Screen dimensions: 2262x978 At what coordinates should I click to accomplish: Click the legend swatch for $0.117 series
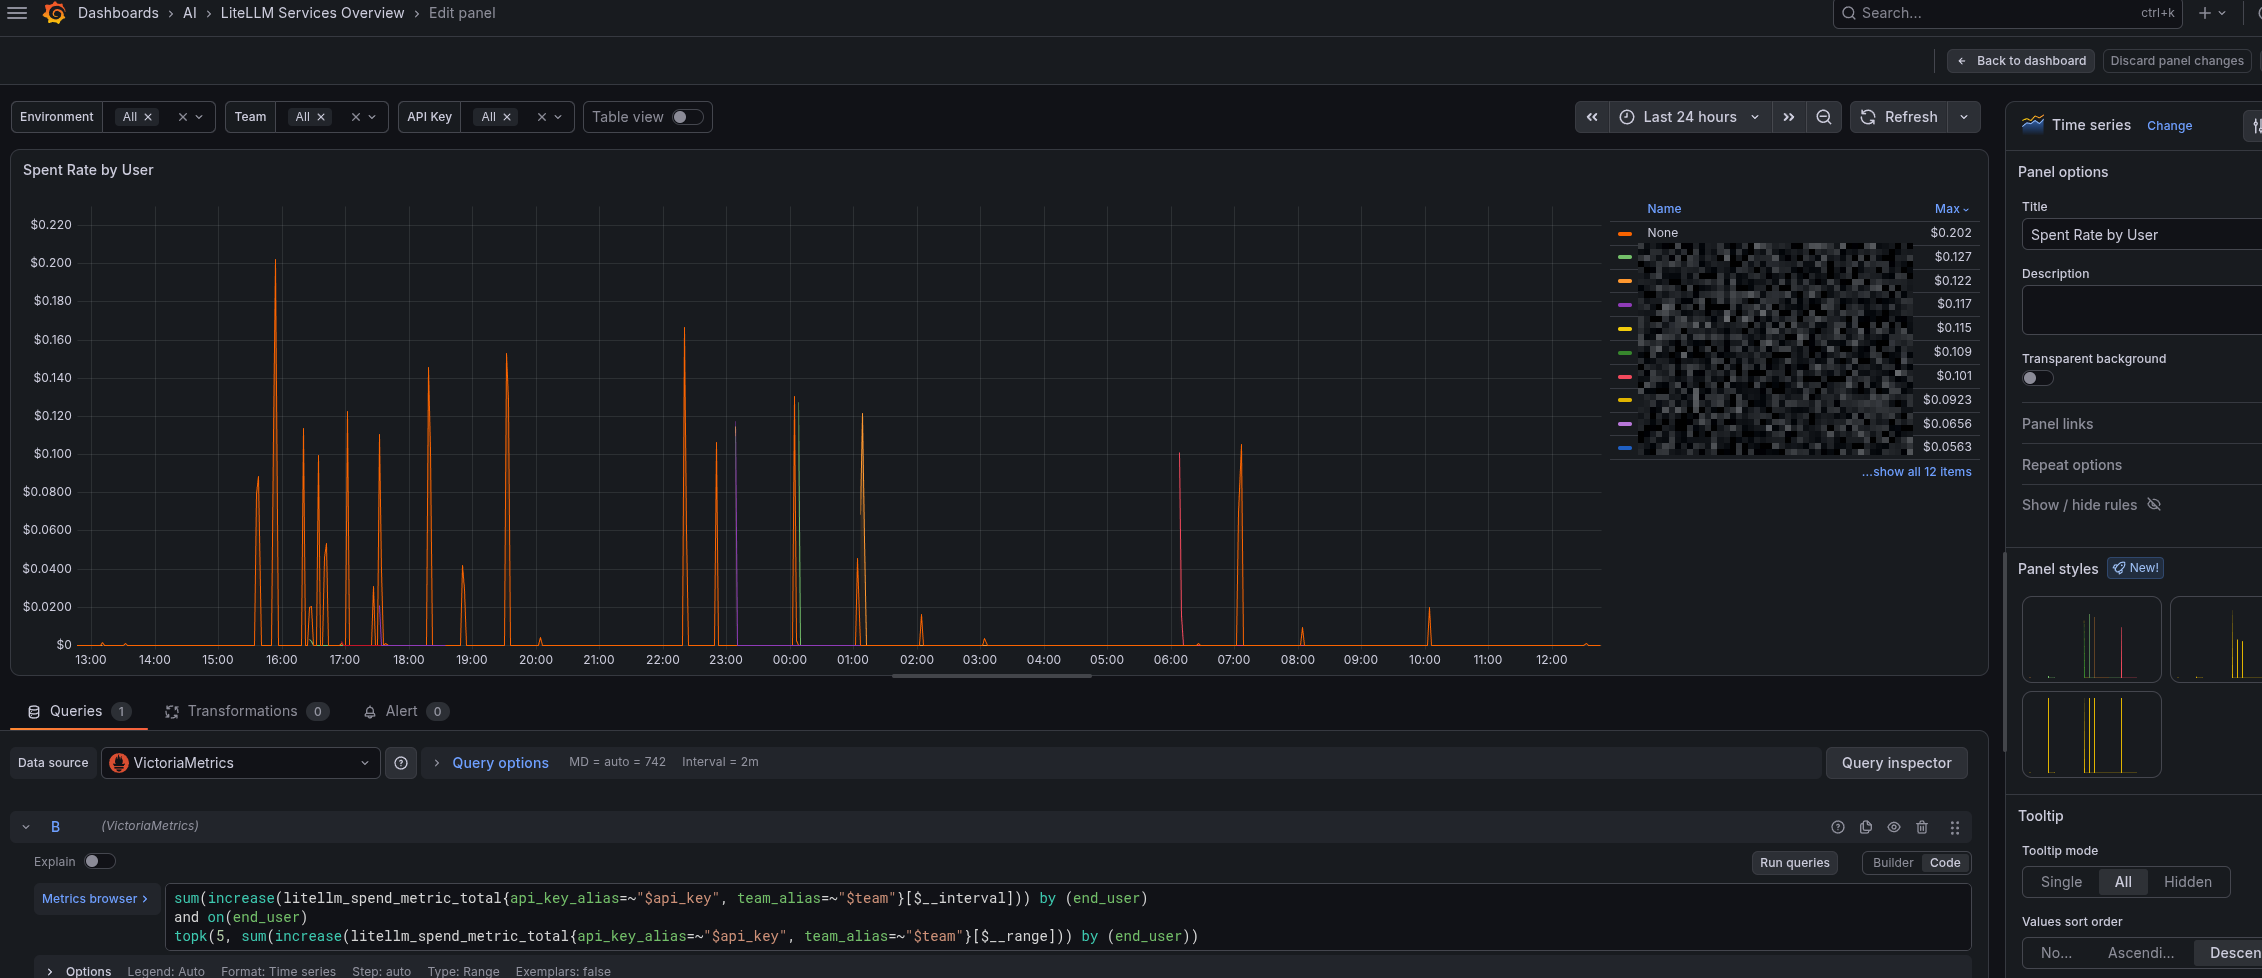point(1625,304)
